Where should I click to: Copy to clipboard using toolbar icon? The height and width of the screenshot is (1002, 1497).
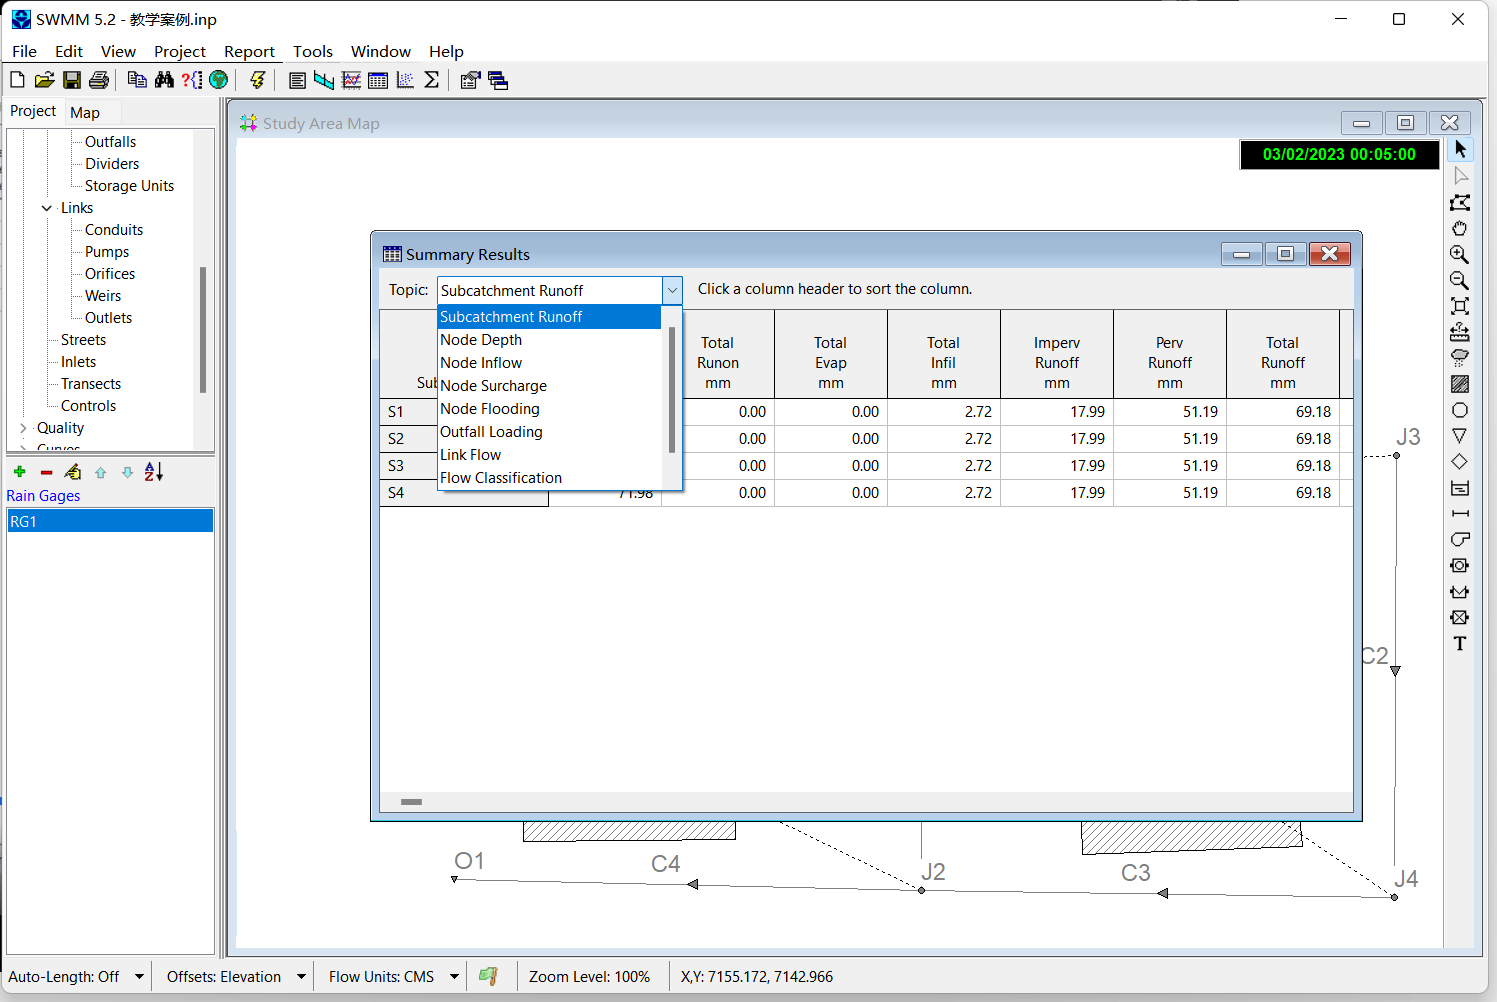click(137, 80)
